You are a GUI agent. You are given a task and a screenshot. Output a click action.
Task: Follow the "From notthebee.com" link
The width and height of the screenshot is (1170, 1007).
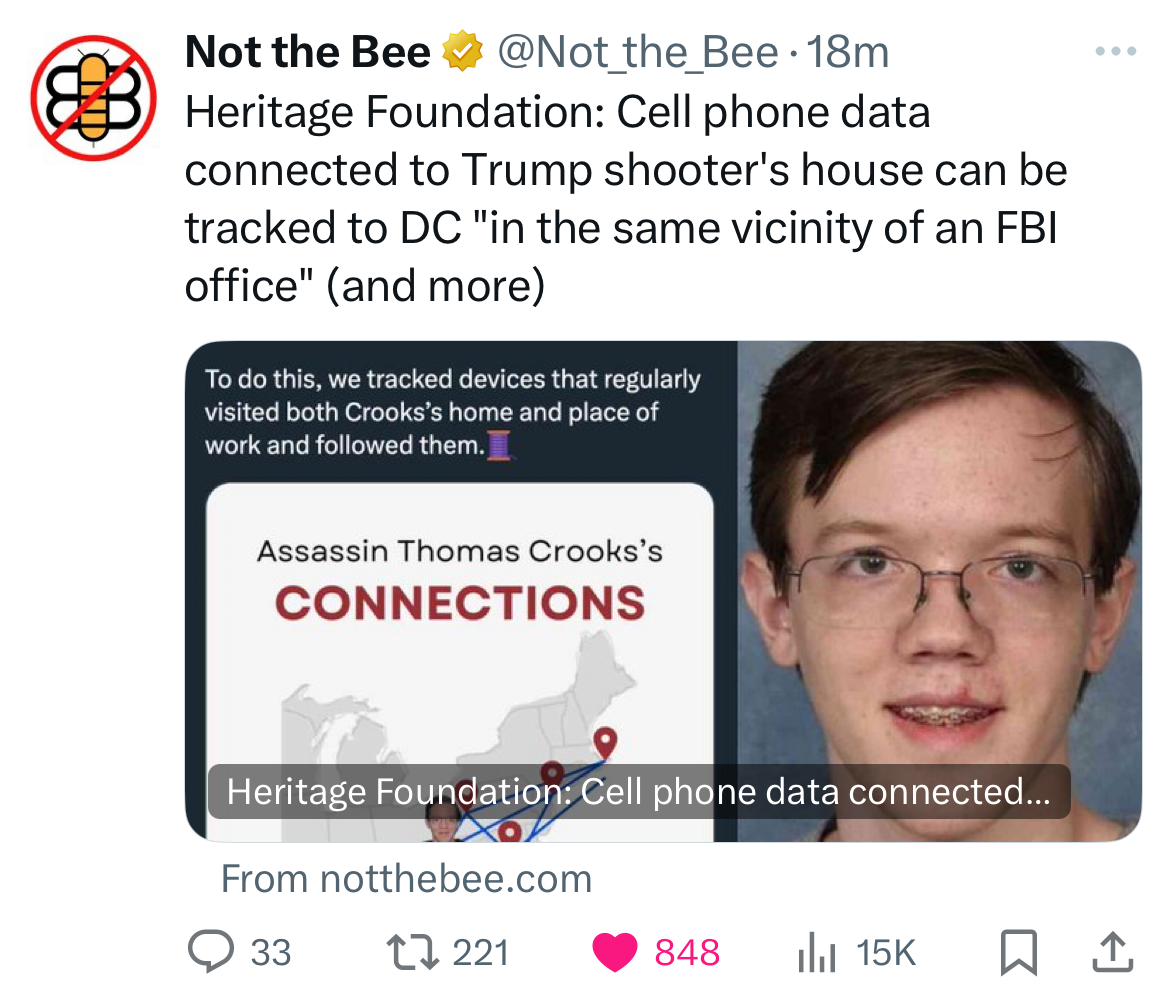coord(406,879)
